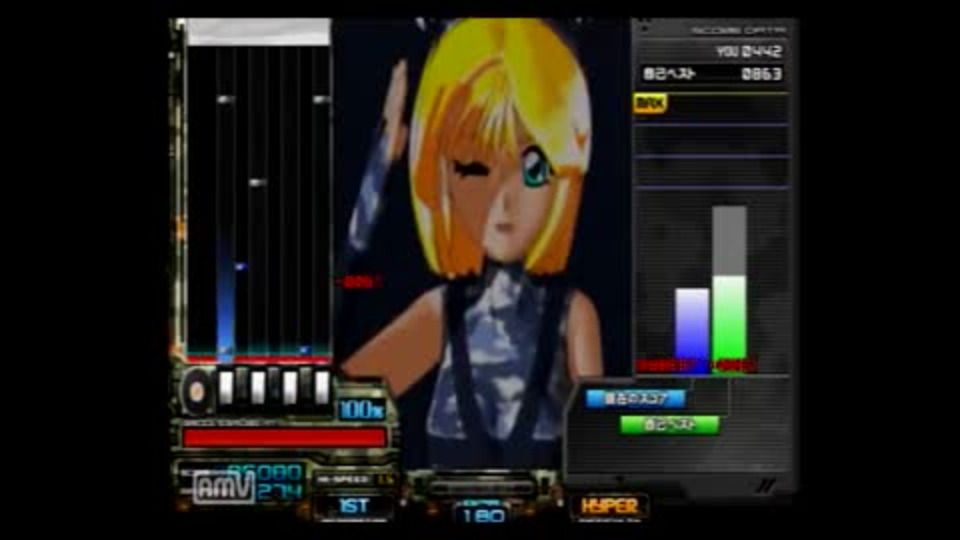Click the green best-score graph column
960x540 pixels.
tap(729, 323)
